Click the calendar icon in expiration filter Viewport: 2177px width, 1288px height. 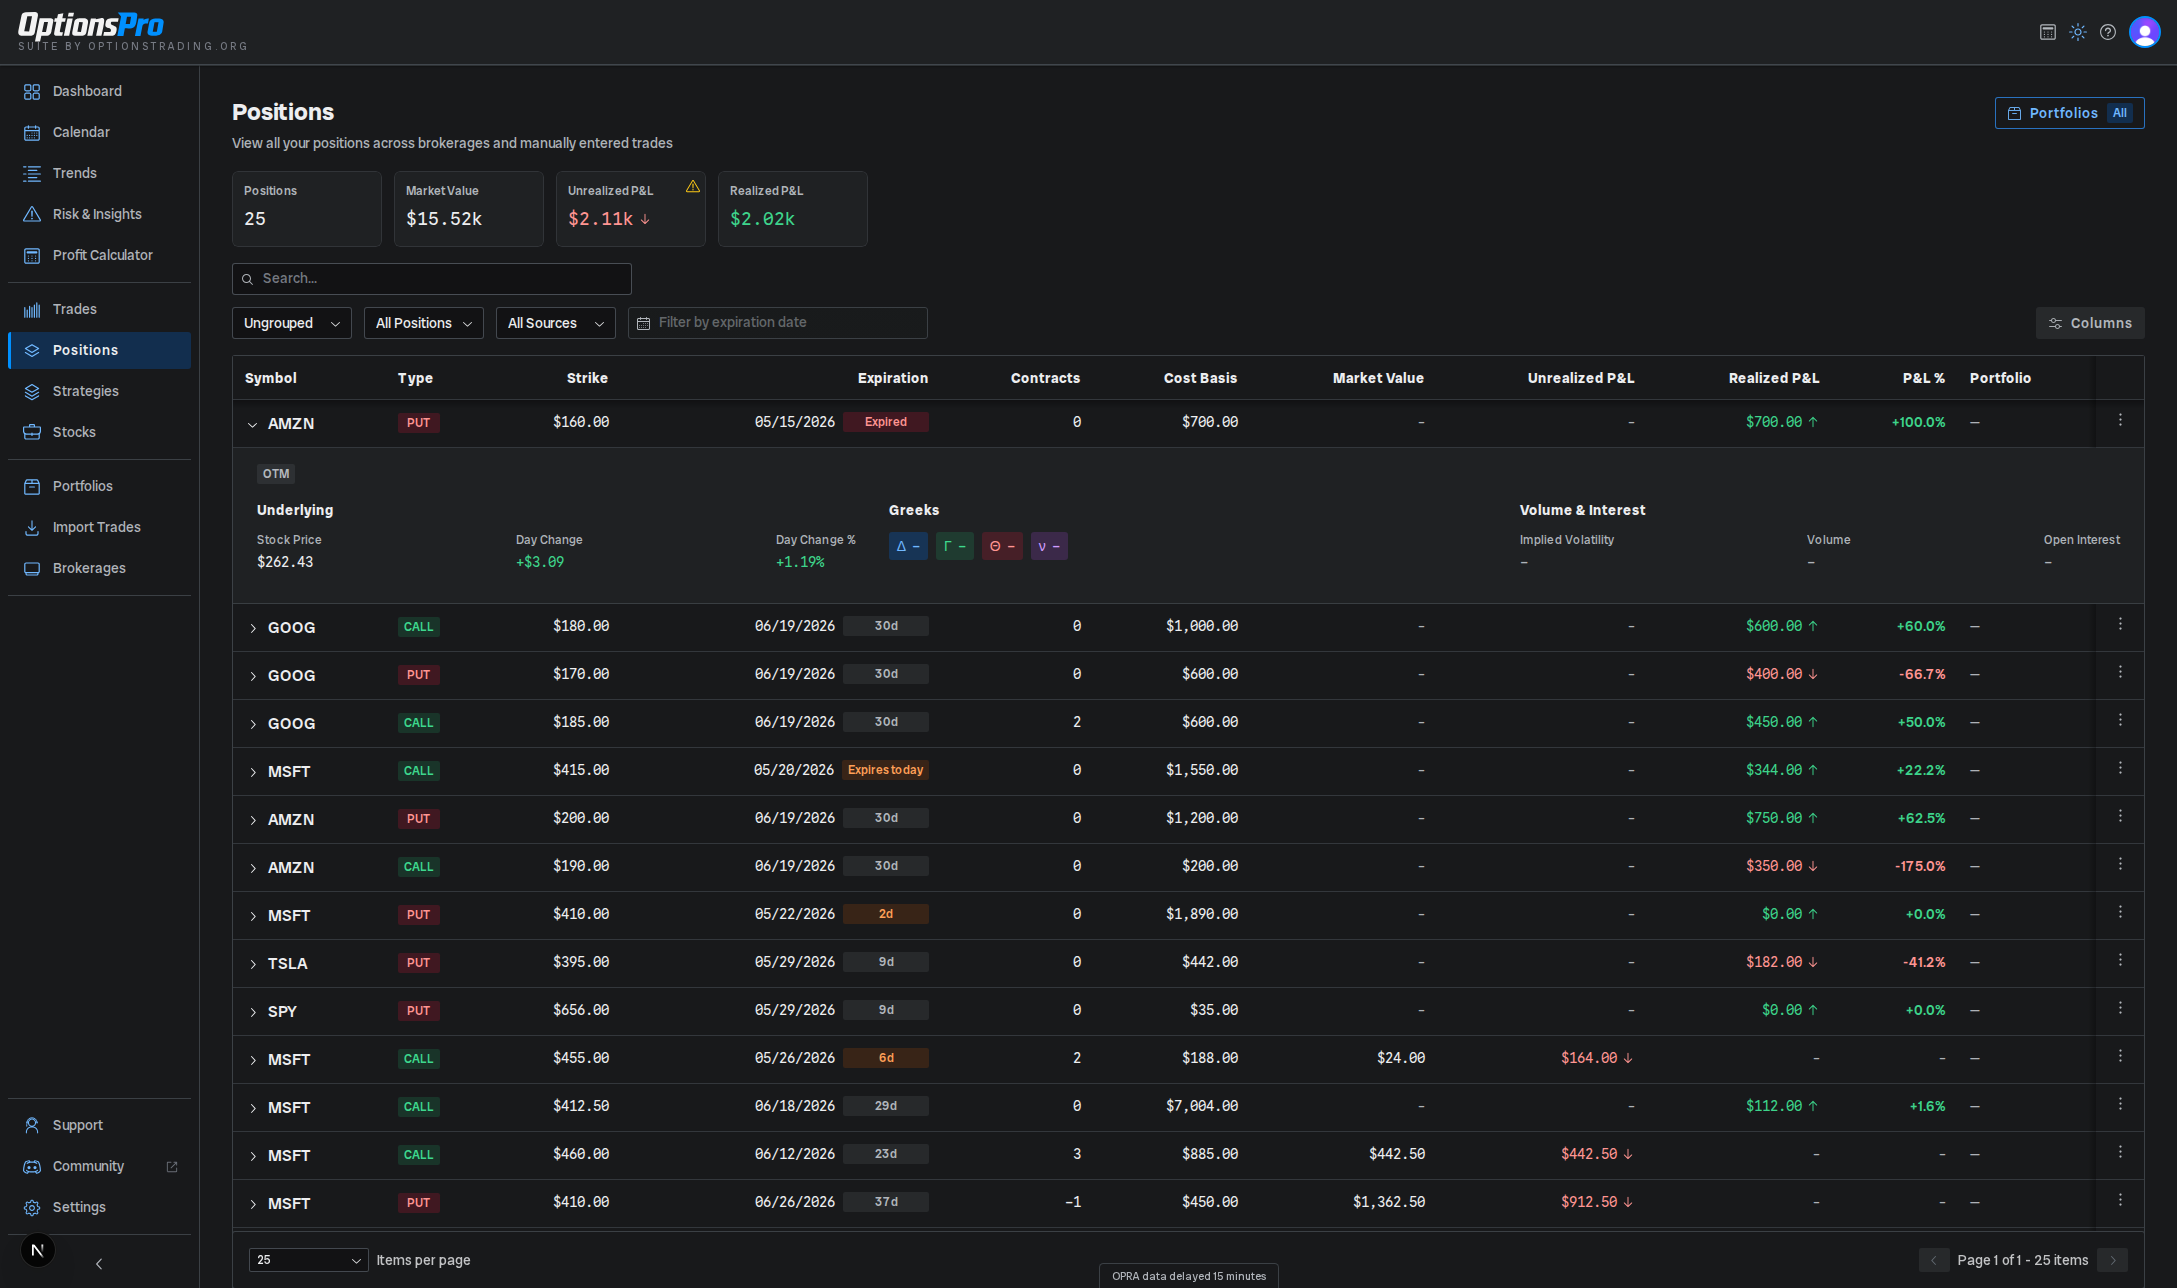point(644,323)
